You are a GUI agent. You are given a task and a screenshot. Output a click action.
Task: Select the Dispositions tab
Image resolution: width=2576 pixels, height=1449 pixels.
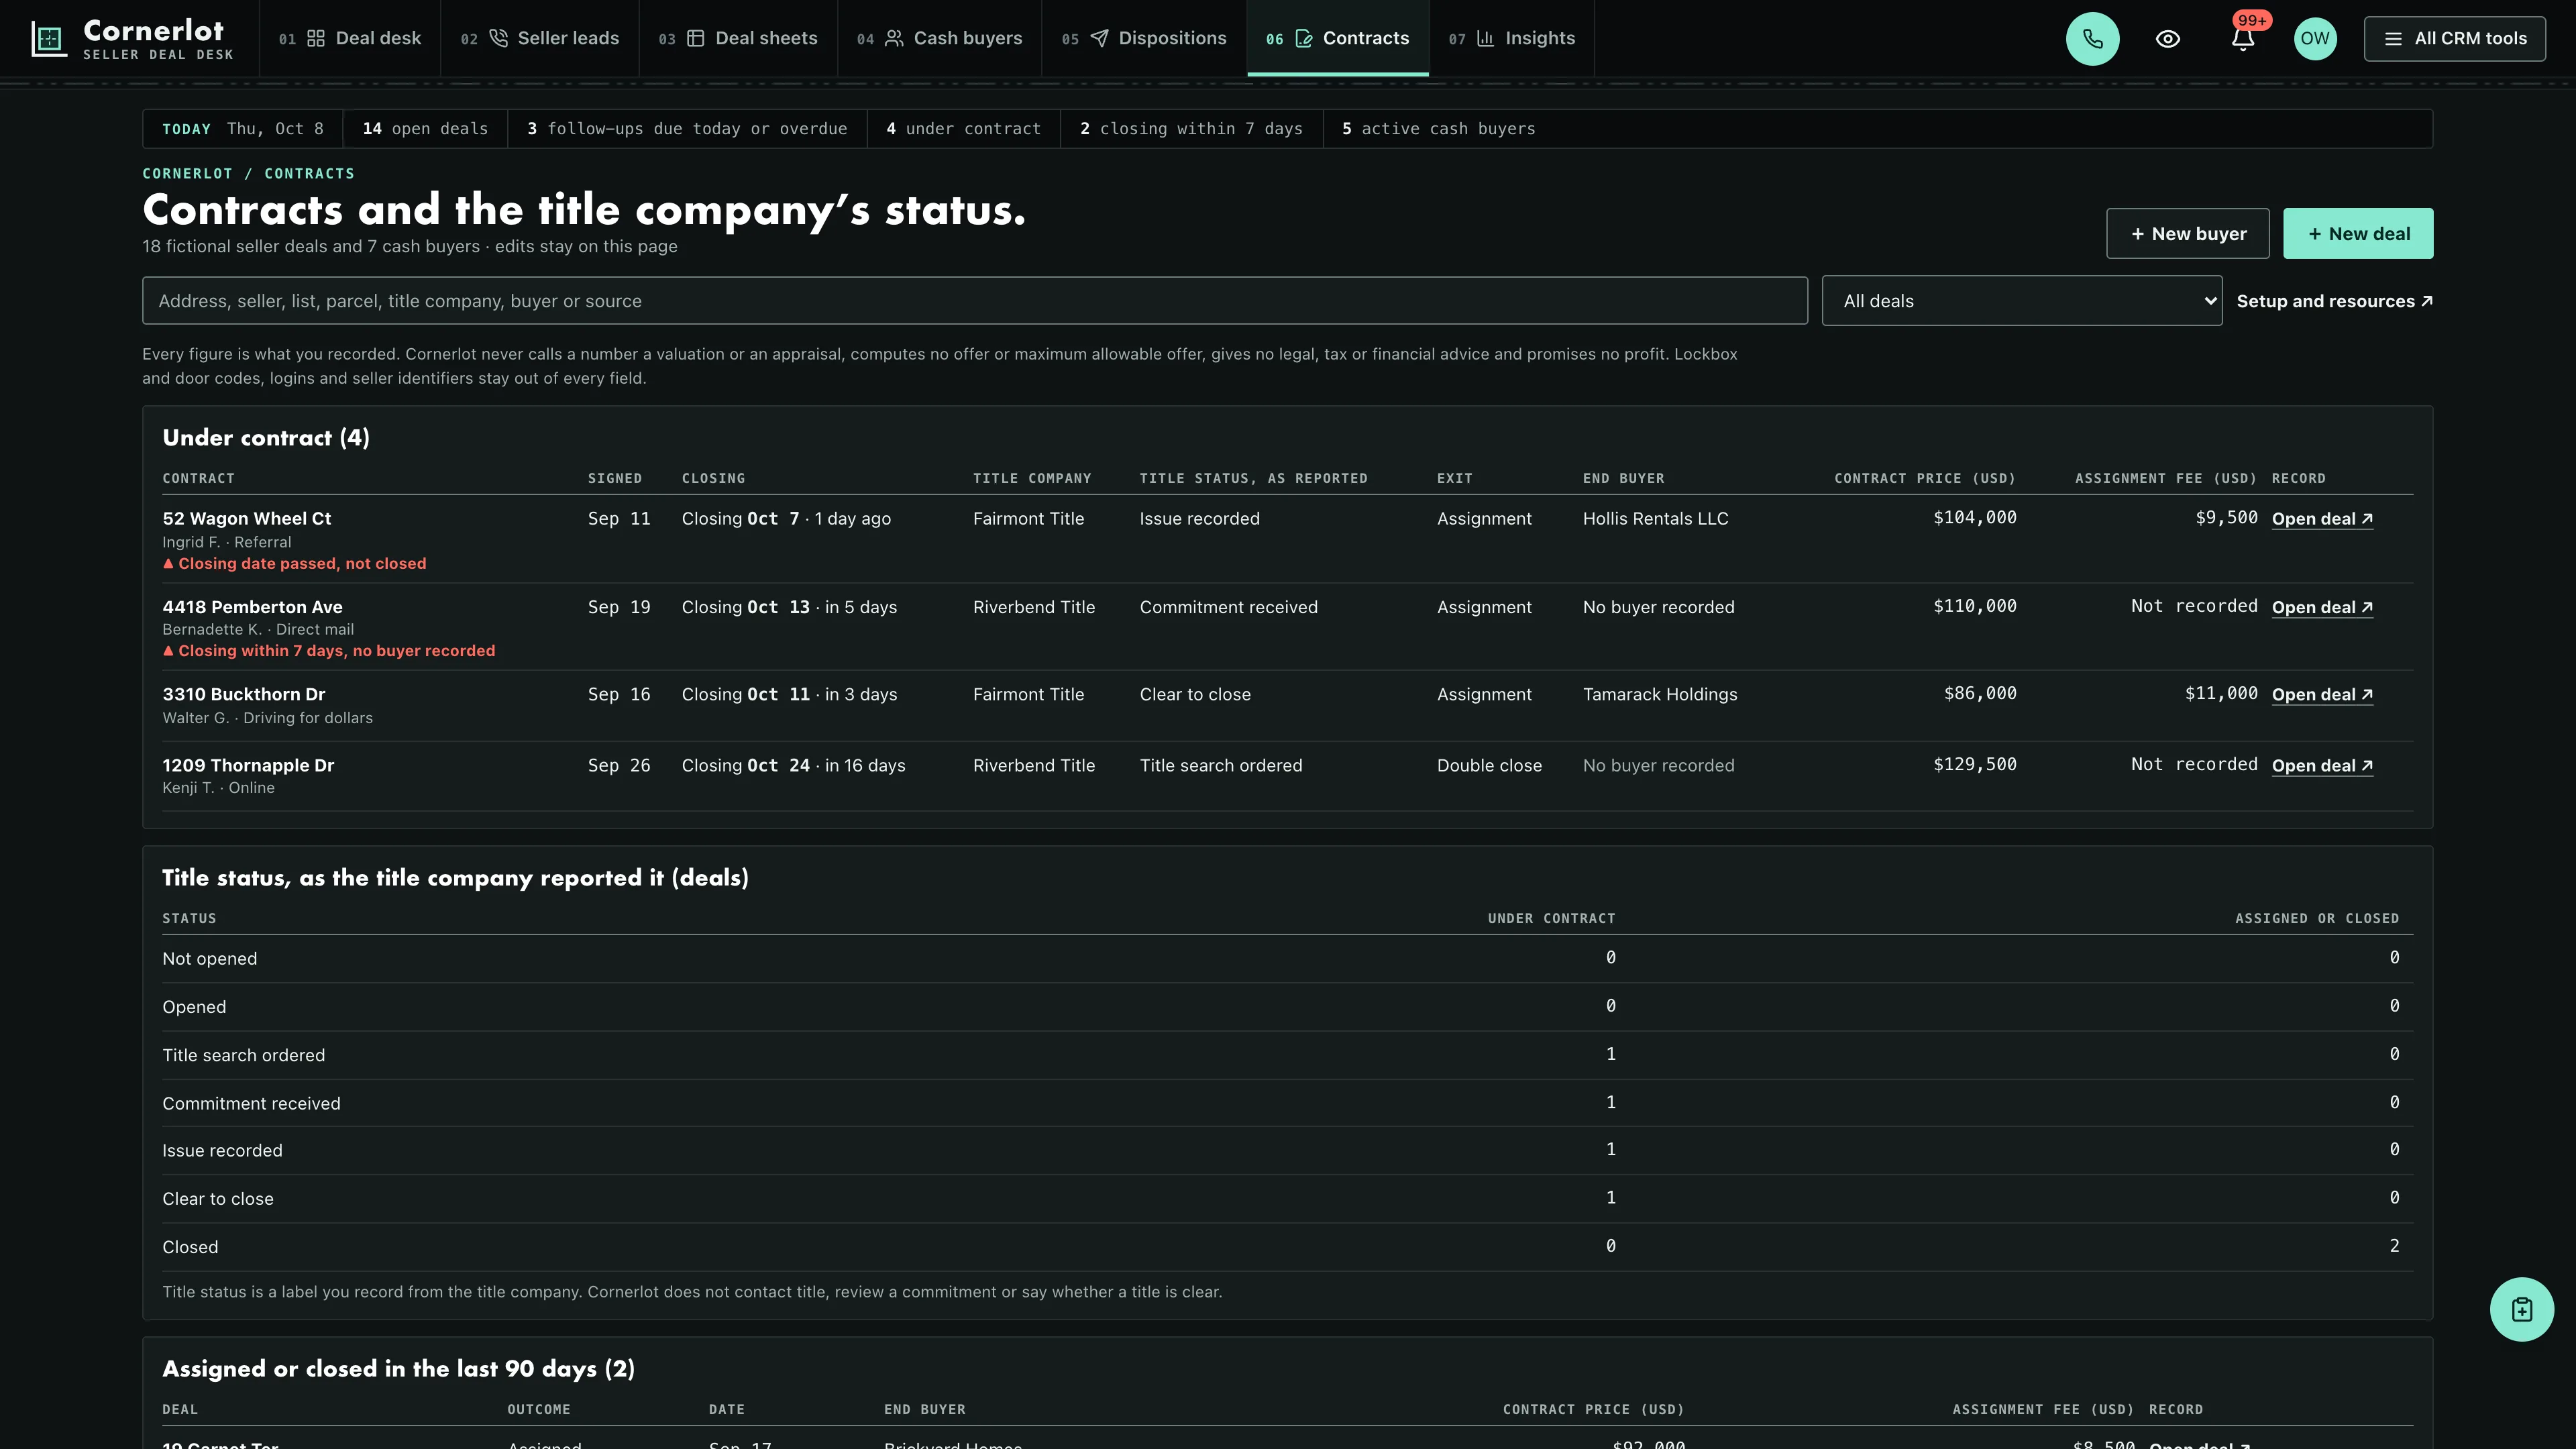click(1144, 38)
